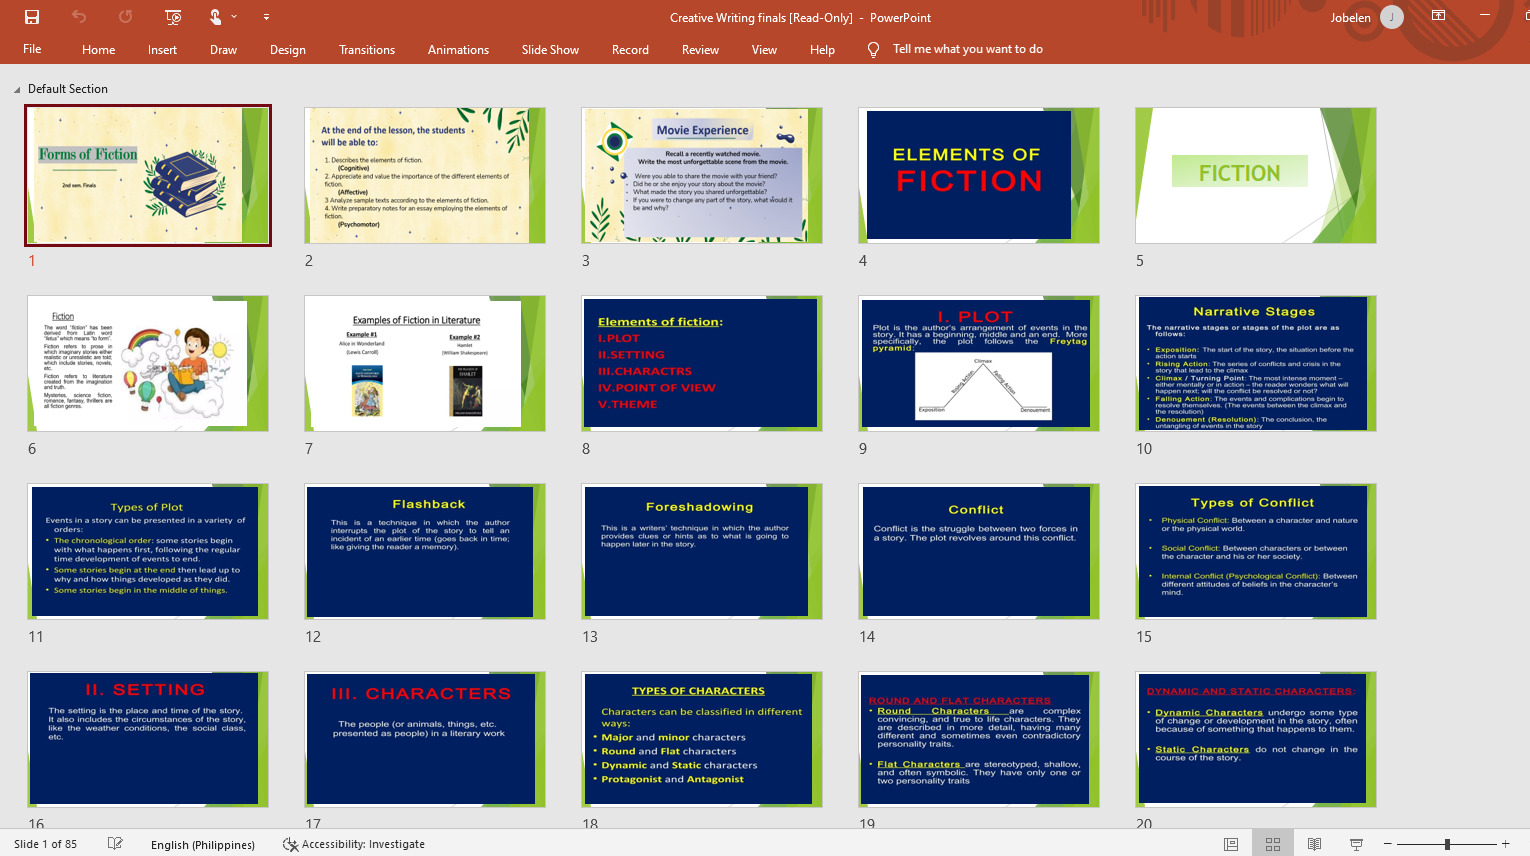Start Slide Show from status bar icon
The height and width of the screenshot is (856, 1530).
pos(1356,844)
